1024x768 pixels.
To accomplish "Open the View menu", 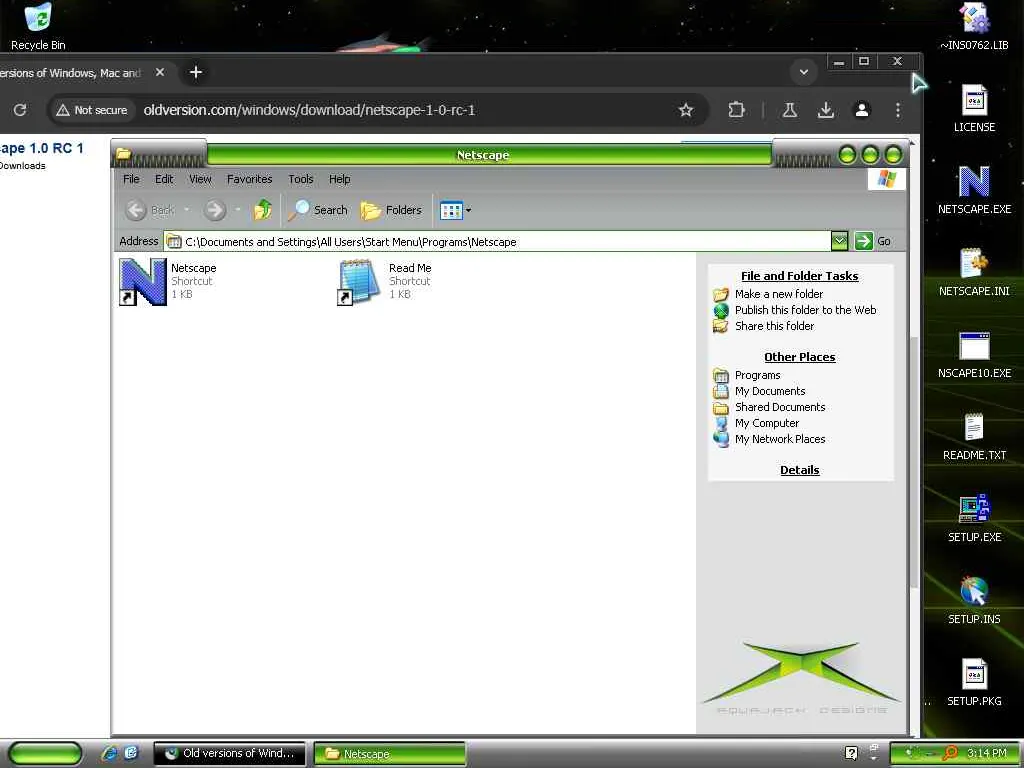I will [200, 179].
